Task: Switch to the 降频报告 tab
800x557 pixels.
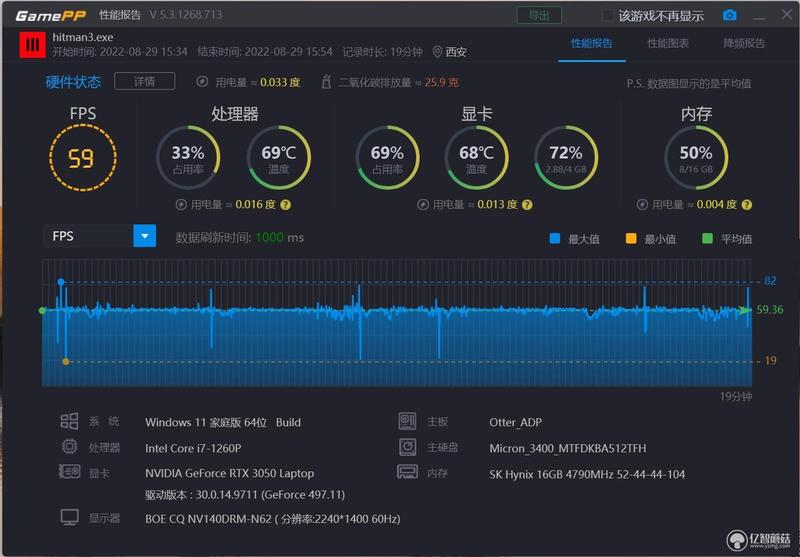Action: pos(744,43)
